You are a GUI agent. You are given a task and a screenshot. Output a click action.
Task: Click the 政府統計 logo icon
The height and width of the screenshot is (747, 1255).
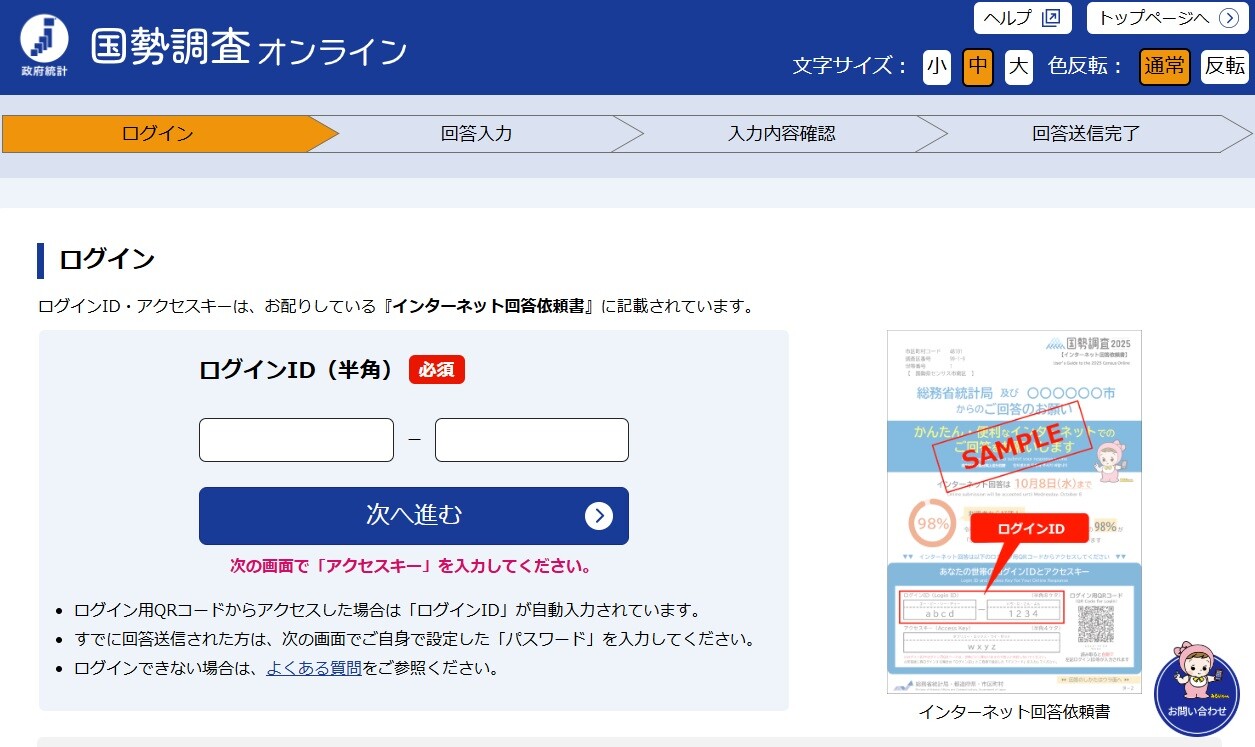[x=44, y=46]
